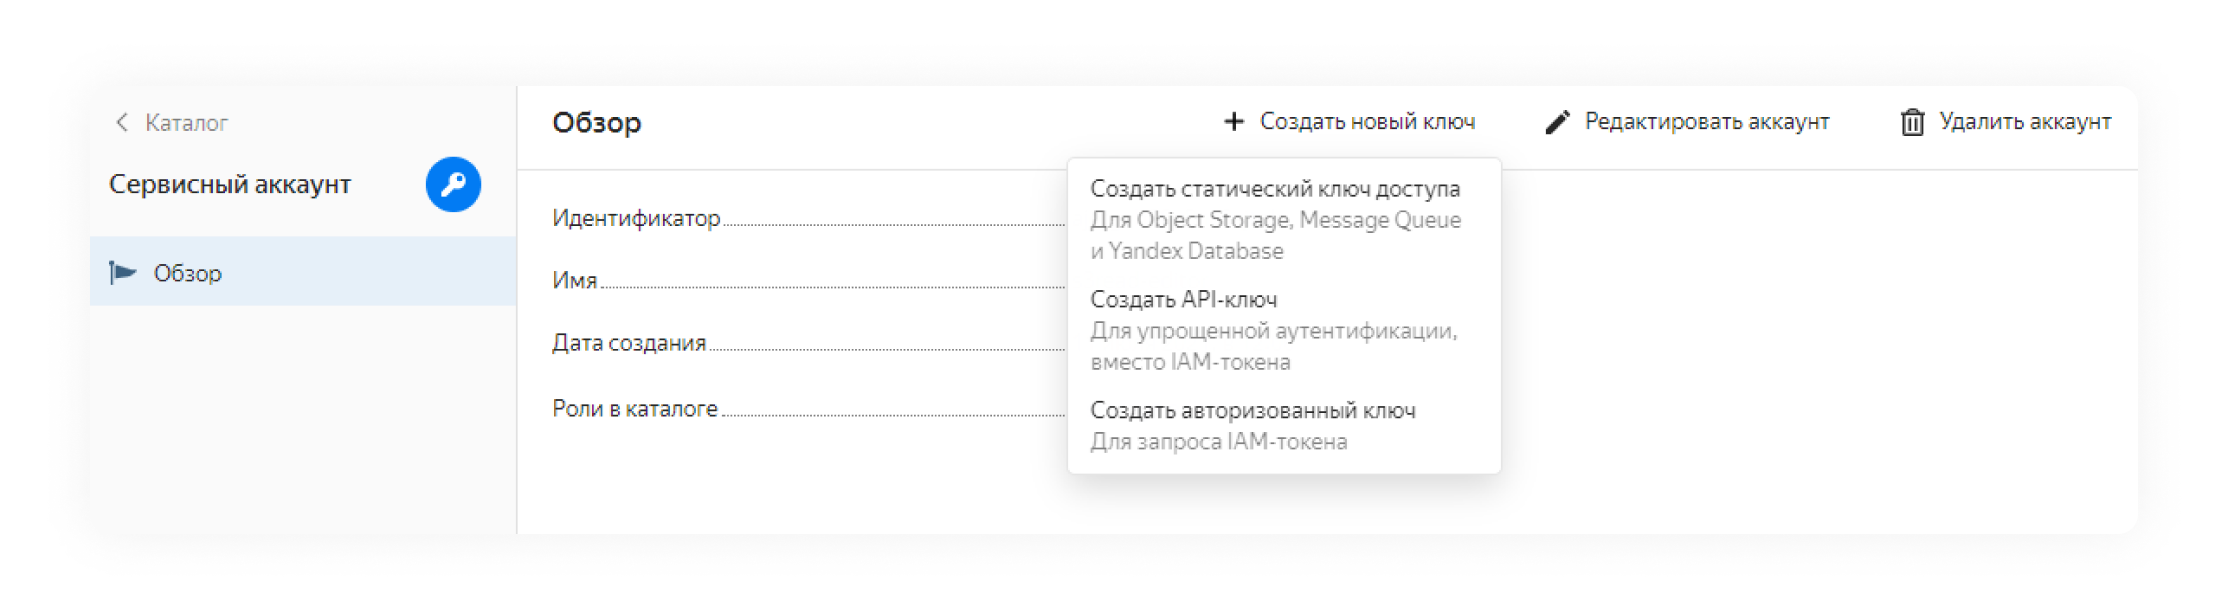Click the plus icon for new key
Screen dimensions: 2226x614
[1234, 121]
